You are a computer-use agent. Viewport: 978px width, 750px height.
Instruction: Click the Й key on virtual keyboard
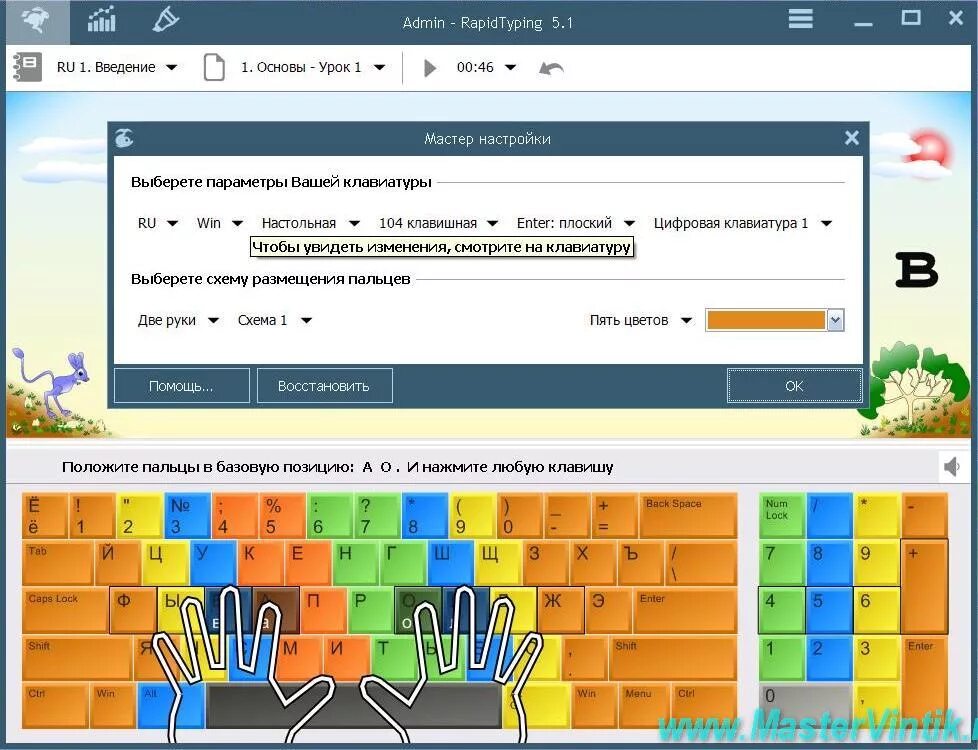tap(117, 563)
